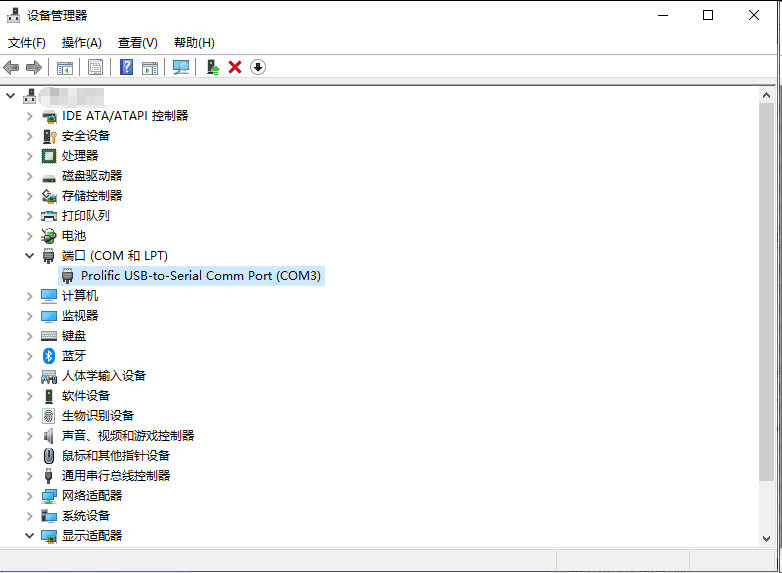
Task: Click the scrollbar up arrow
Action: tap(767, 95)
